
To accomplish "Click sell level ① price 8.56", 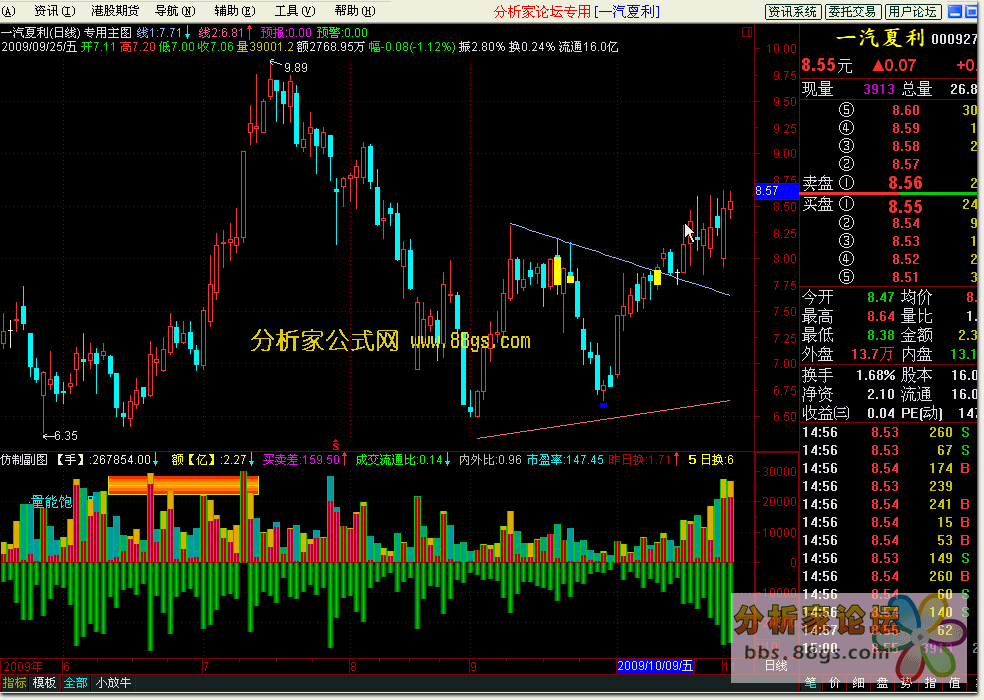I will (x=905, y=183).
